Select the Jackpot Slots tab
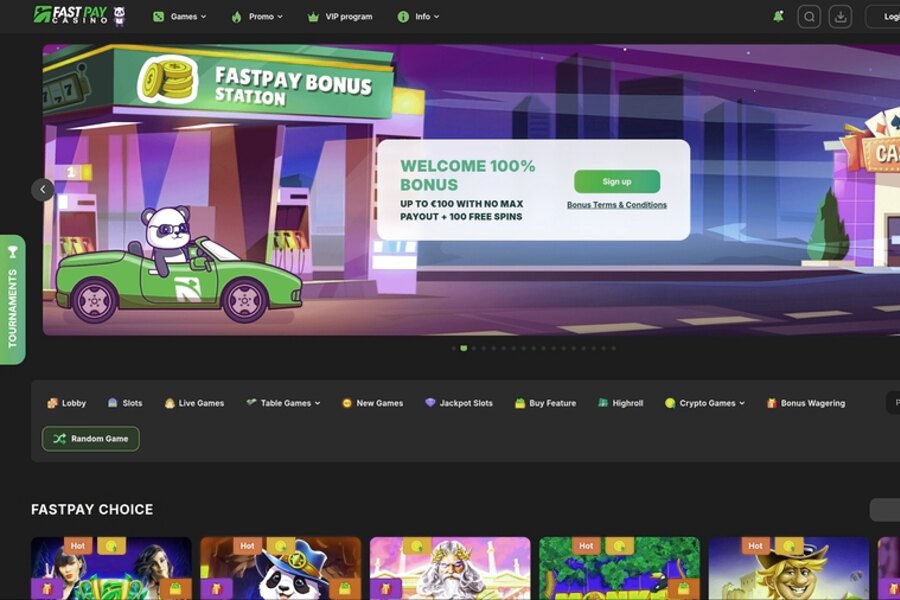The width and height of the screenshot is (900, 600). pyautogui.click(x=459, y=403)
